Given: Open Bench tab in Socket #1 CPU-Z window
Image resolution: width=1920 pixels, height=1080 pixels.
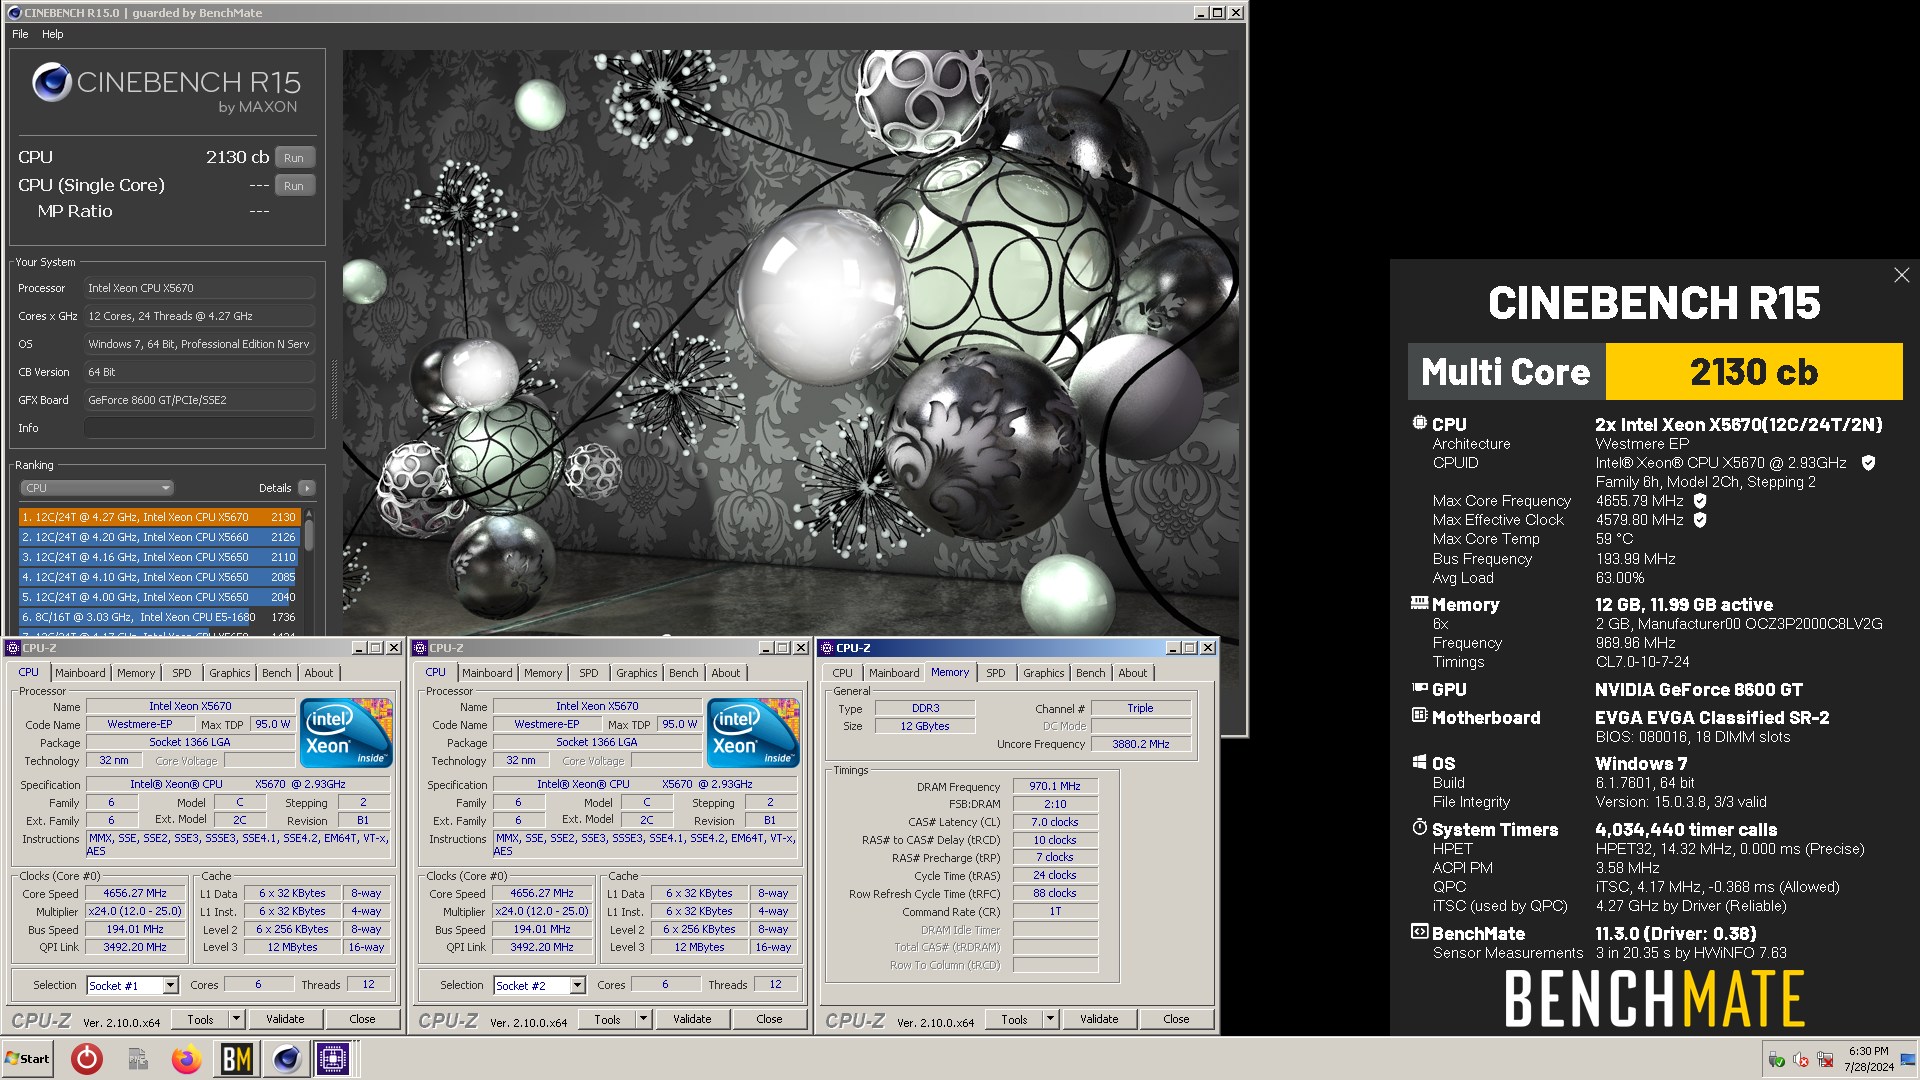Looking at the screenshot, I should point(277,673).
